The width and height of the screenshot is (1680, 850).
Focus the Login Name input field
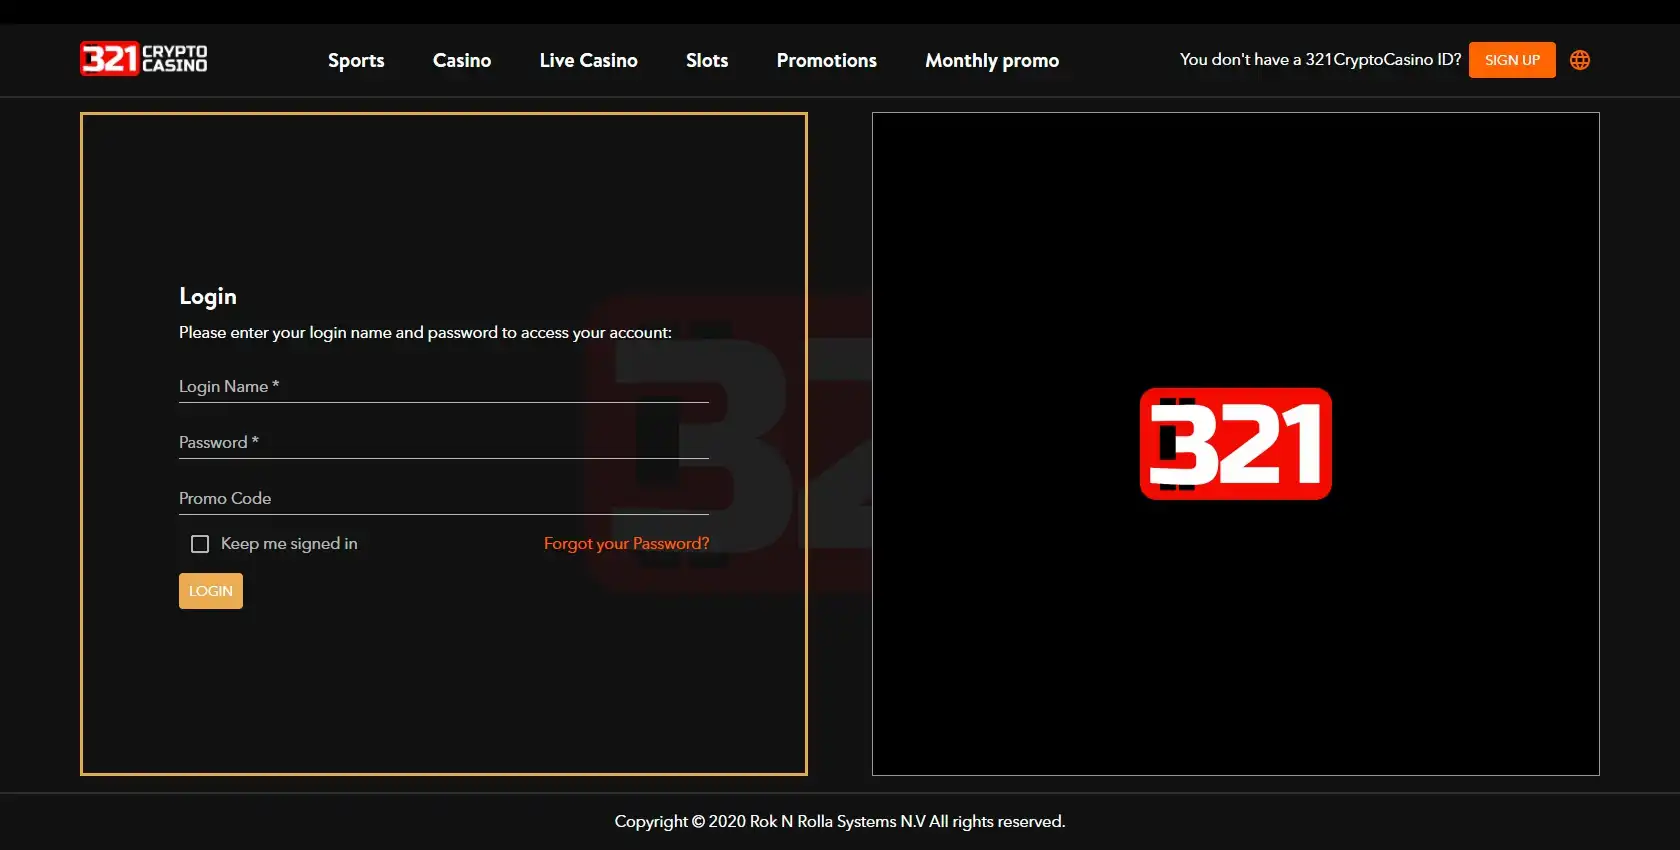pyautogui.click(x=443, y=387)
